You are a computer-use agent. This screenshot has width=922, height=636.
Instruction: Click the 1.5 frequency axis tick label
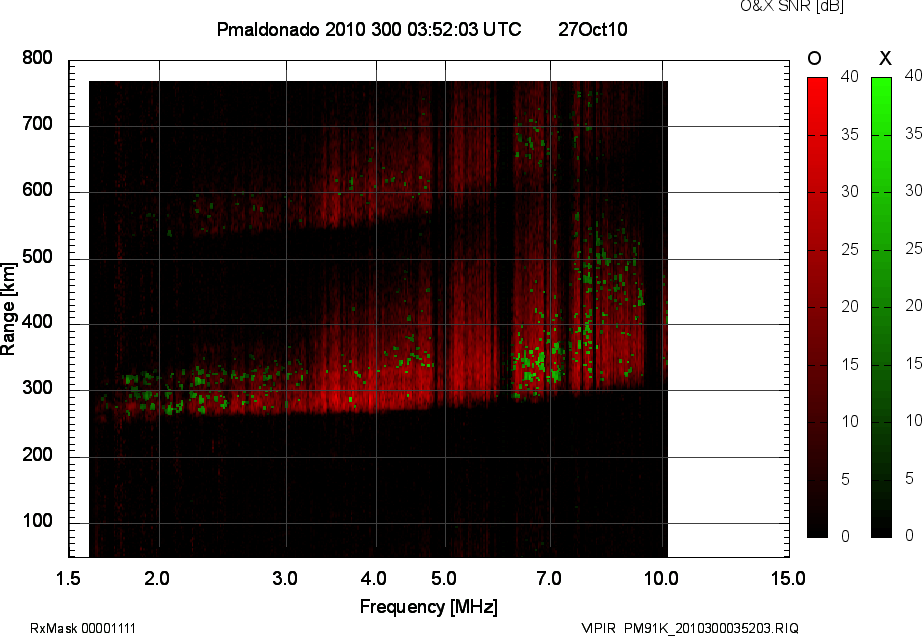68,579
